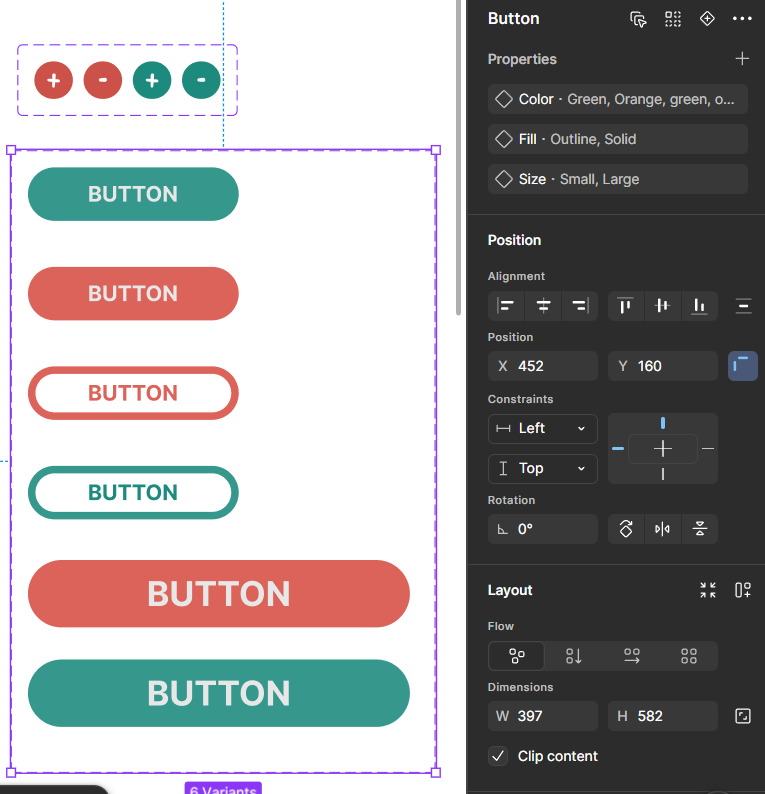
Task: Select grid flow layout option
Action: click(x=689, y=656)
